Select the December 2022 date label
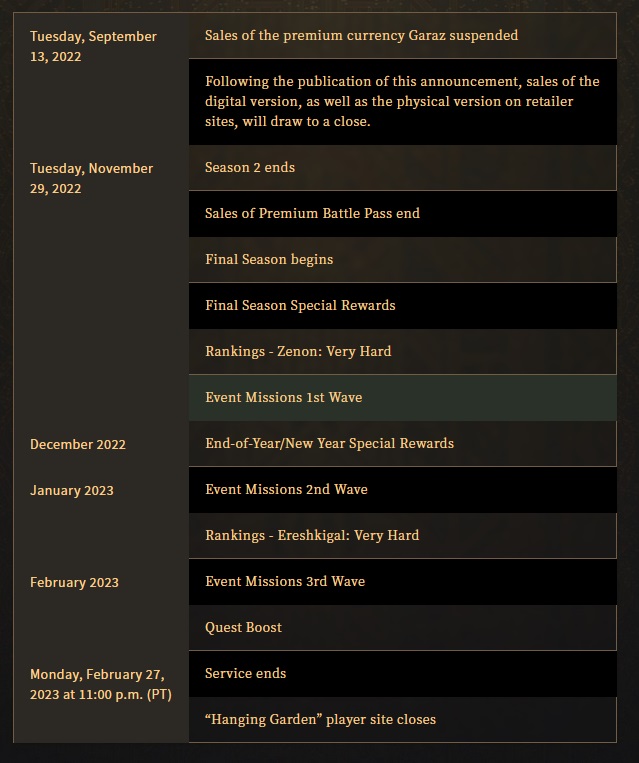The height and width of the screenshot is (763, 639). coord(78,444)
